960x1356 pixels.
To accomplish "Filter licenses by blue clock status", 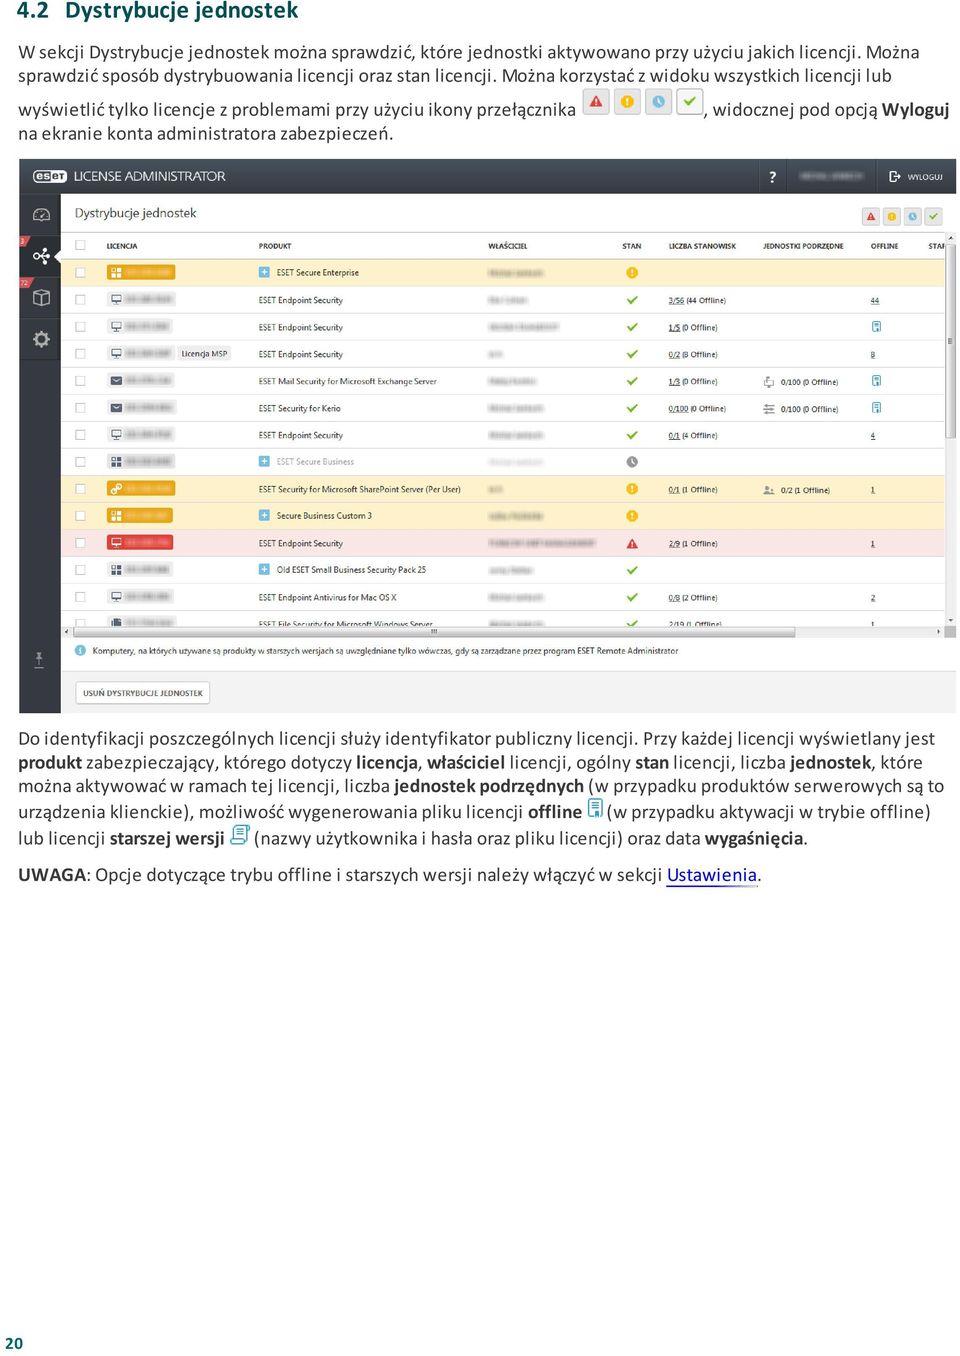I will 913,216.
